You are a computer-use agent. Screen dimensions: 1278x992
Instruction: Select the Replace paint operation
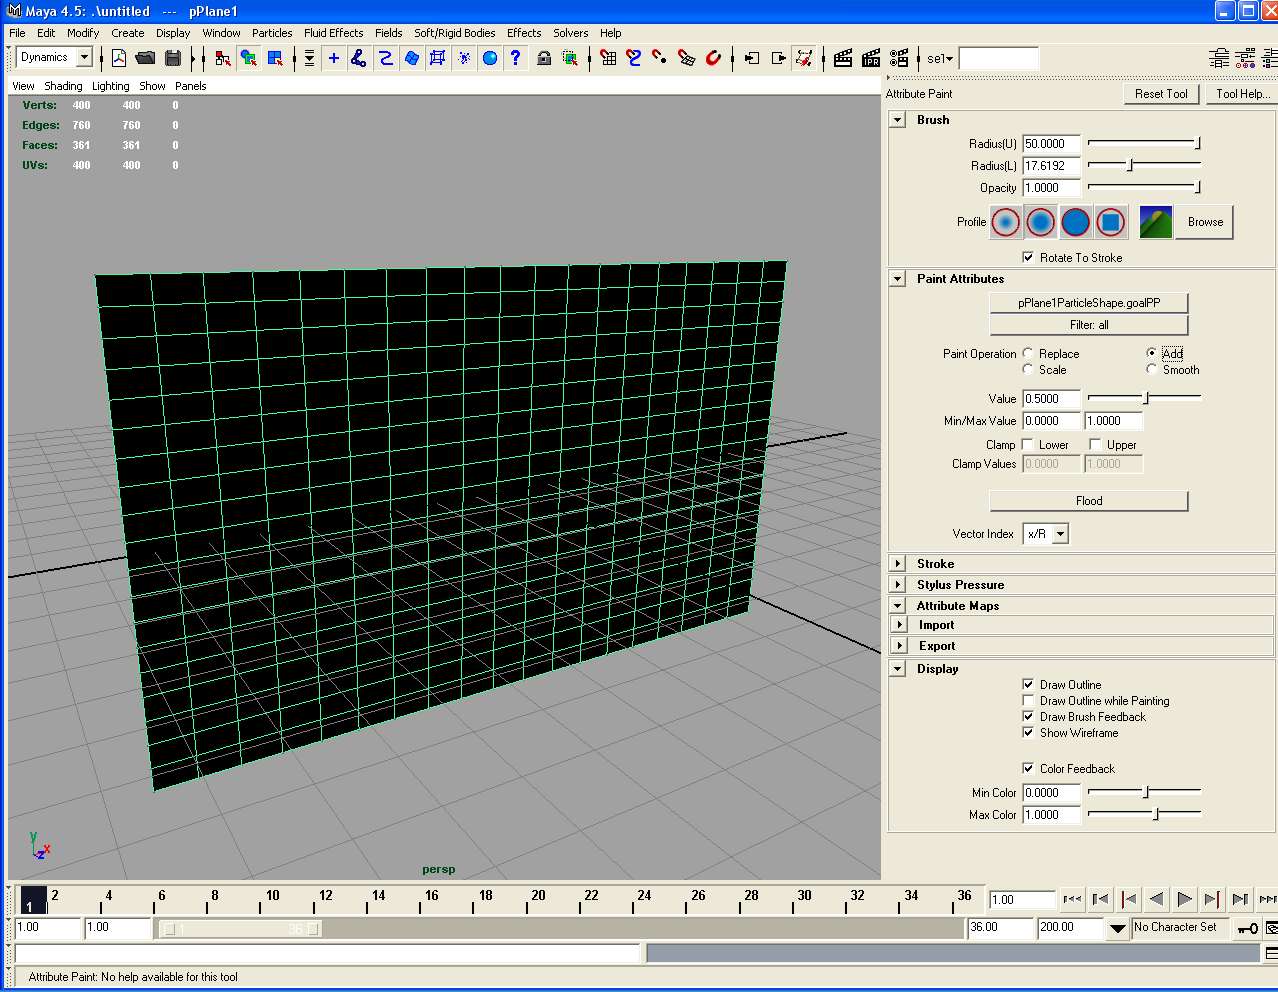coord(1028,353)
